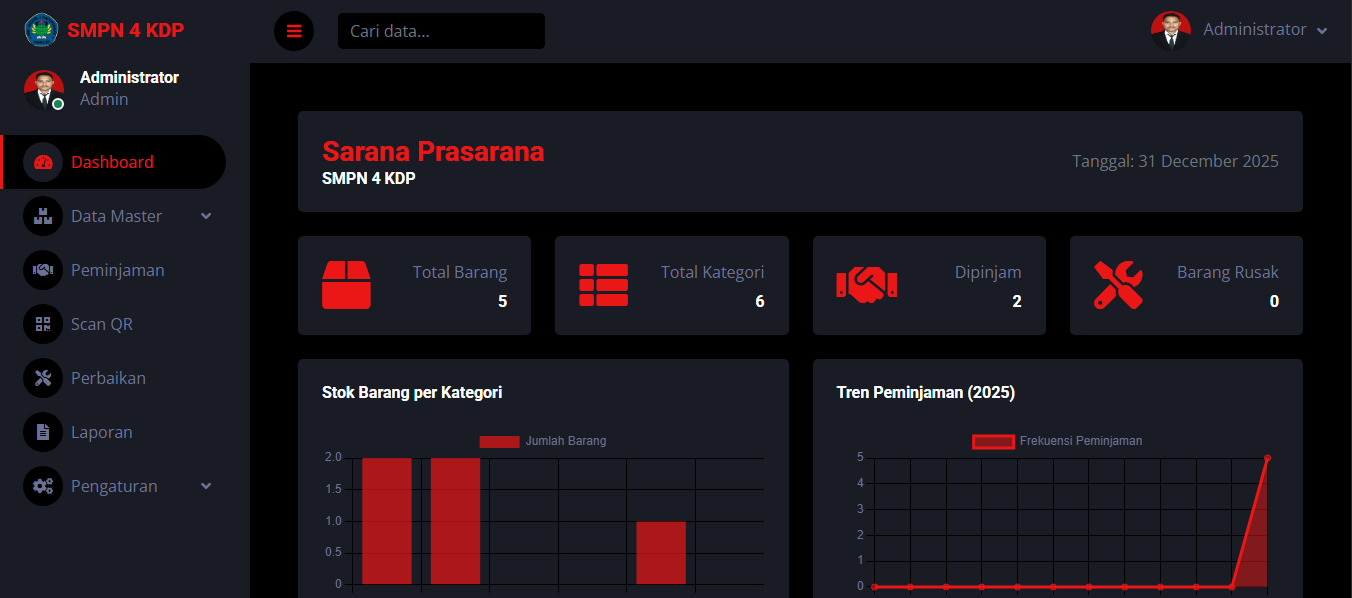1352x598 pixels.
Task: Click the Barang Rusak wrench icon
Action: pyautogui.click(x=1118, y=285)
